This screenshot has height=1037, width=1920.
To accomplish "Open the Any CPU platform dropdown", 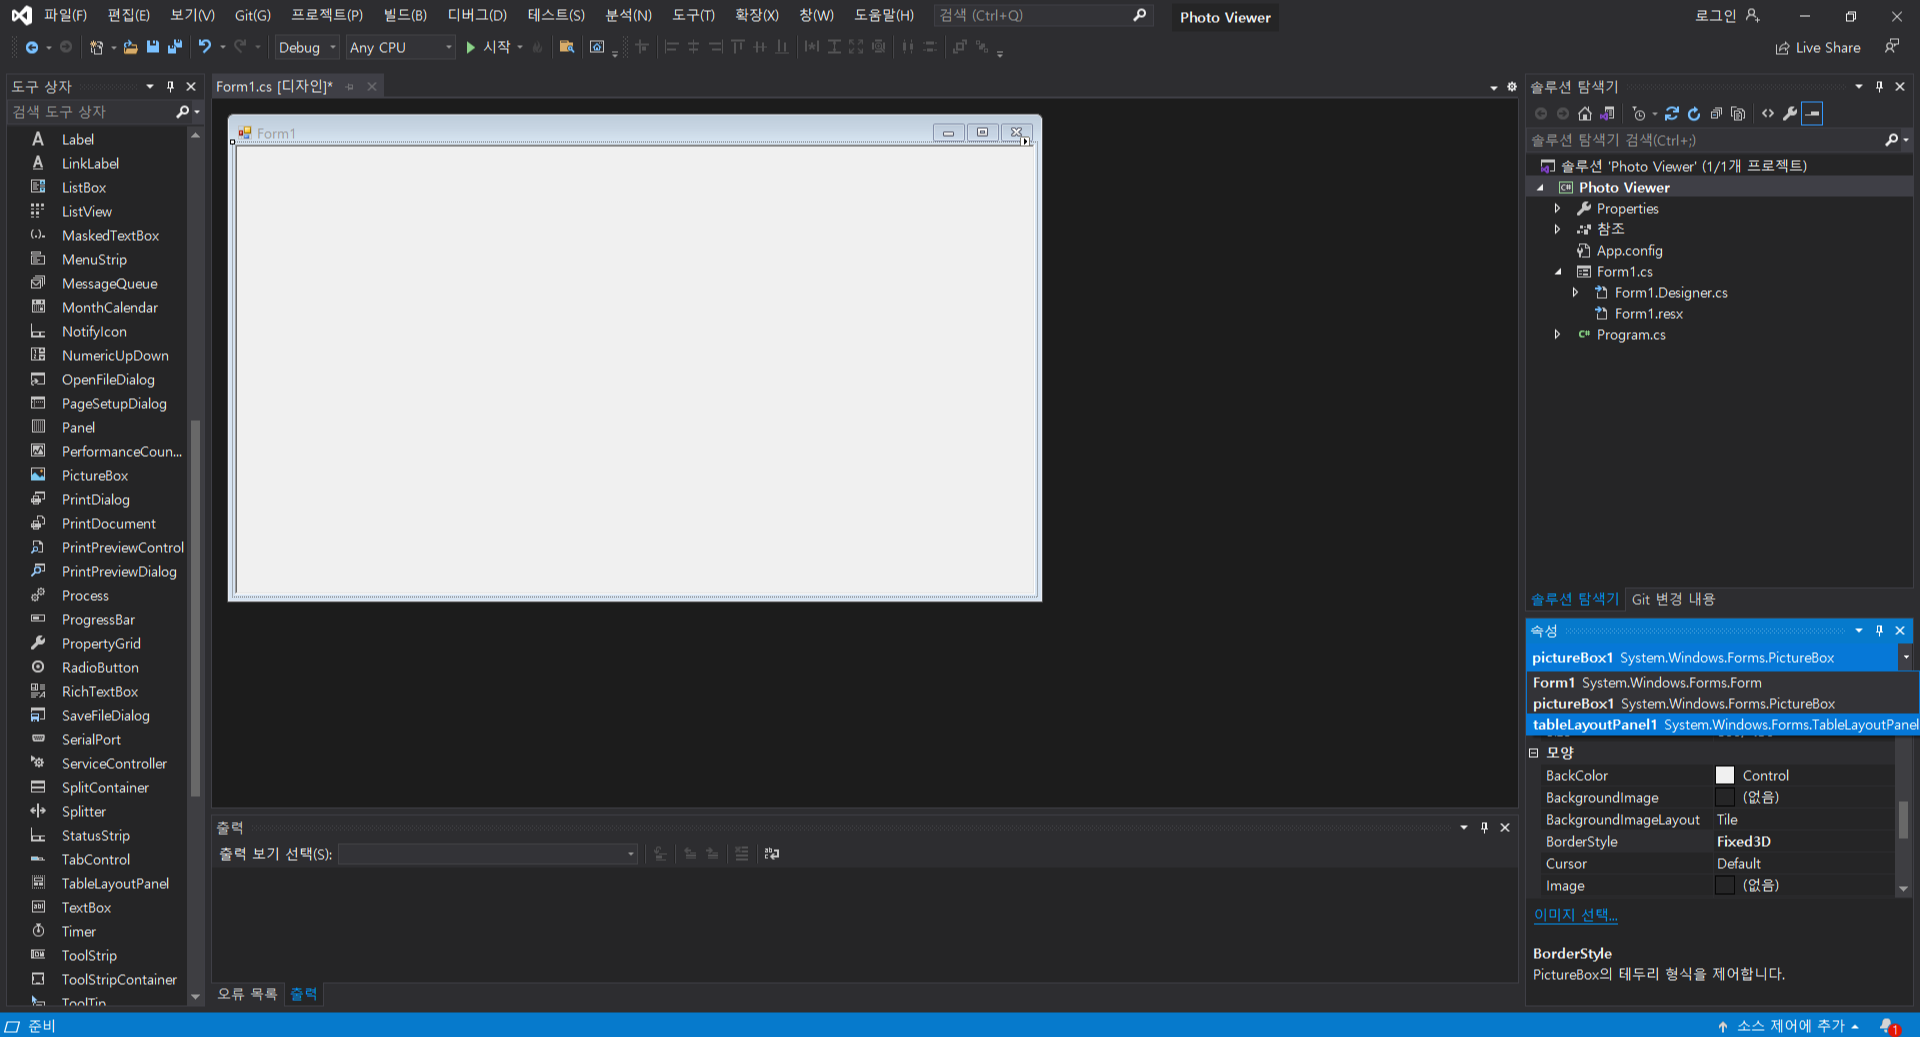I will [x=400, y=47].
